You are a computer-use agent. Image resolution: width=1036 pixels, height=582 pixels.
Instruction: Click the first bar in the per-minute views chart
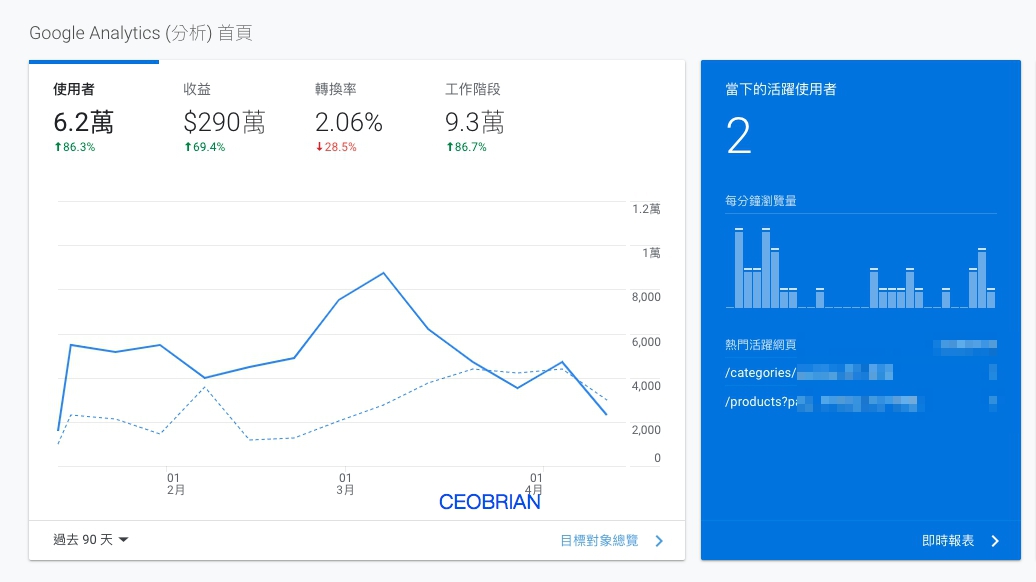click(x=739, y=268)
